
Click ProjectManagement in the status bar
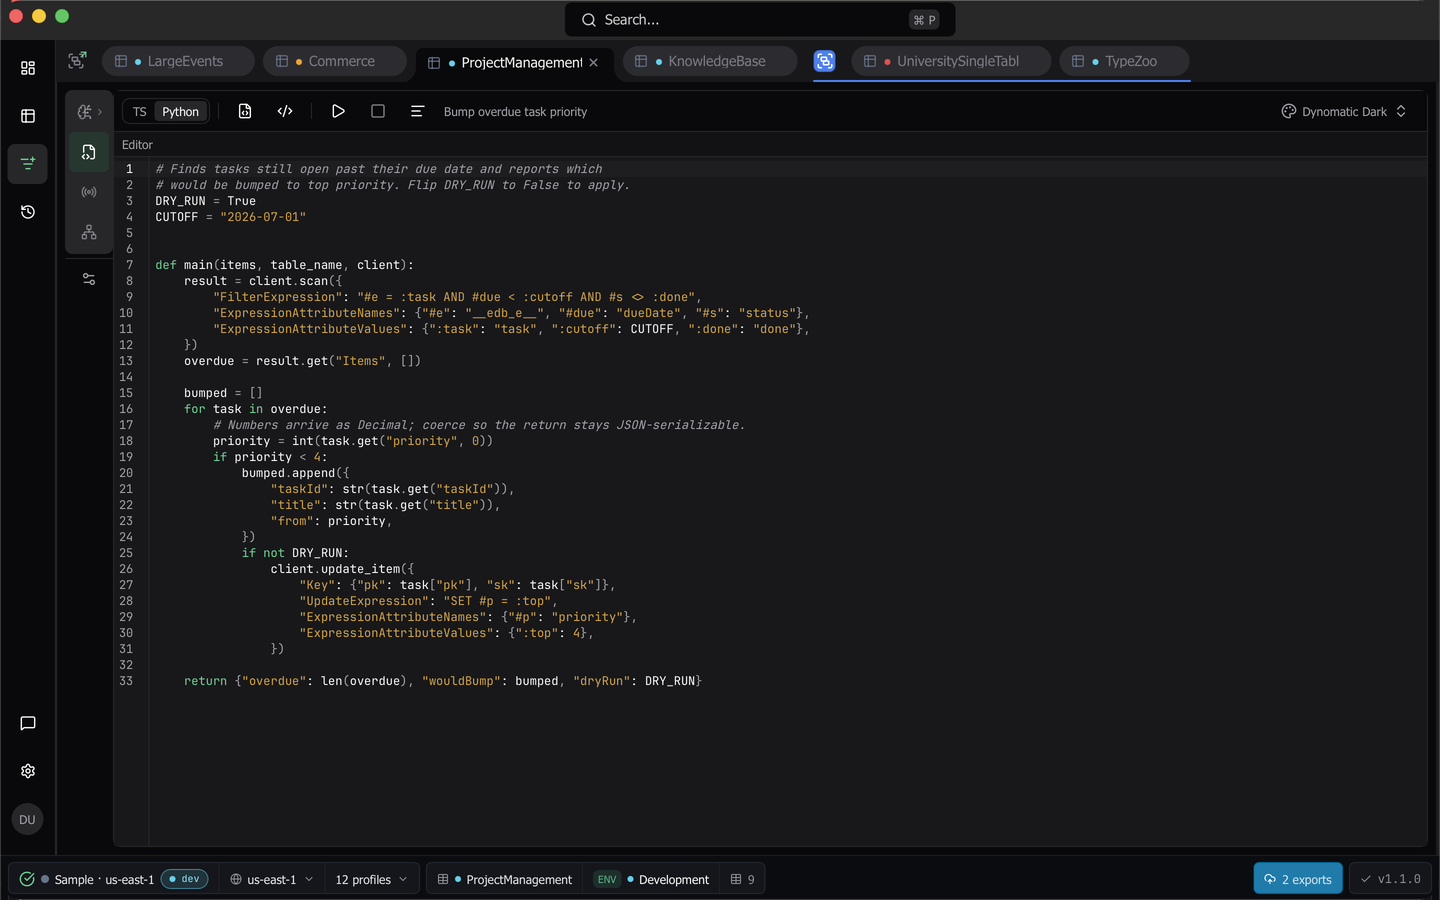tap(505, 879)
